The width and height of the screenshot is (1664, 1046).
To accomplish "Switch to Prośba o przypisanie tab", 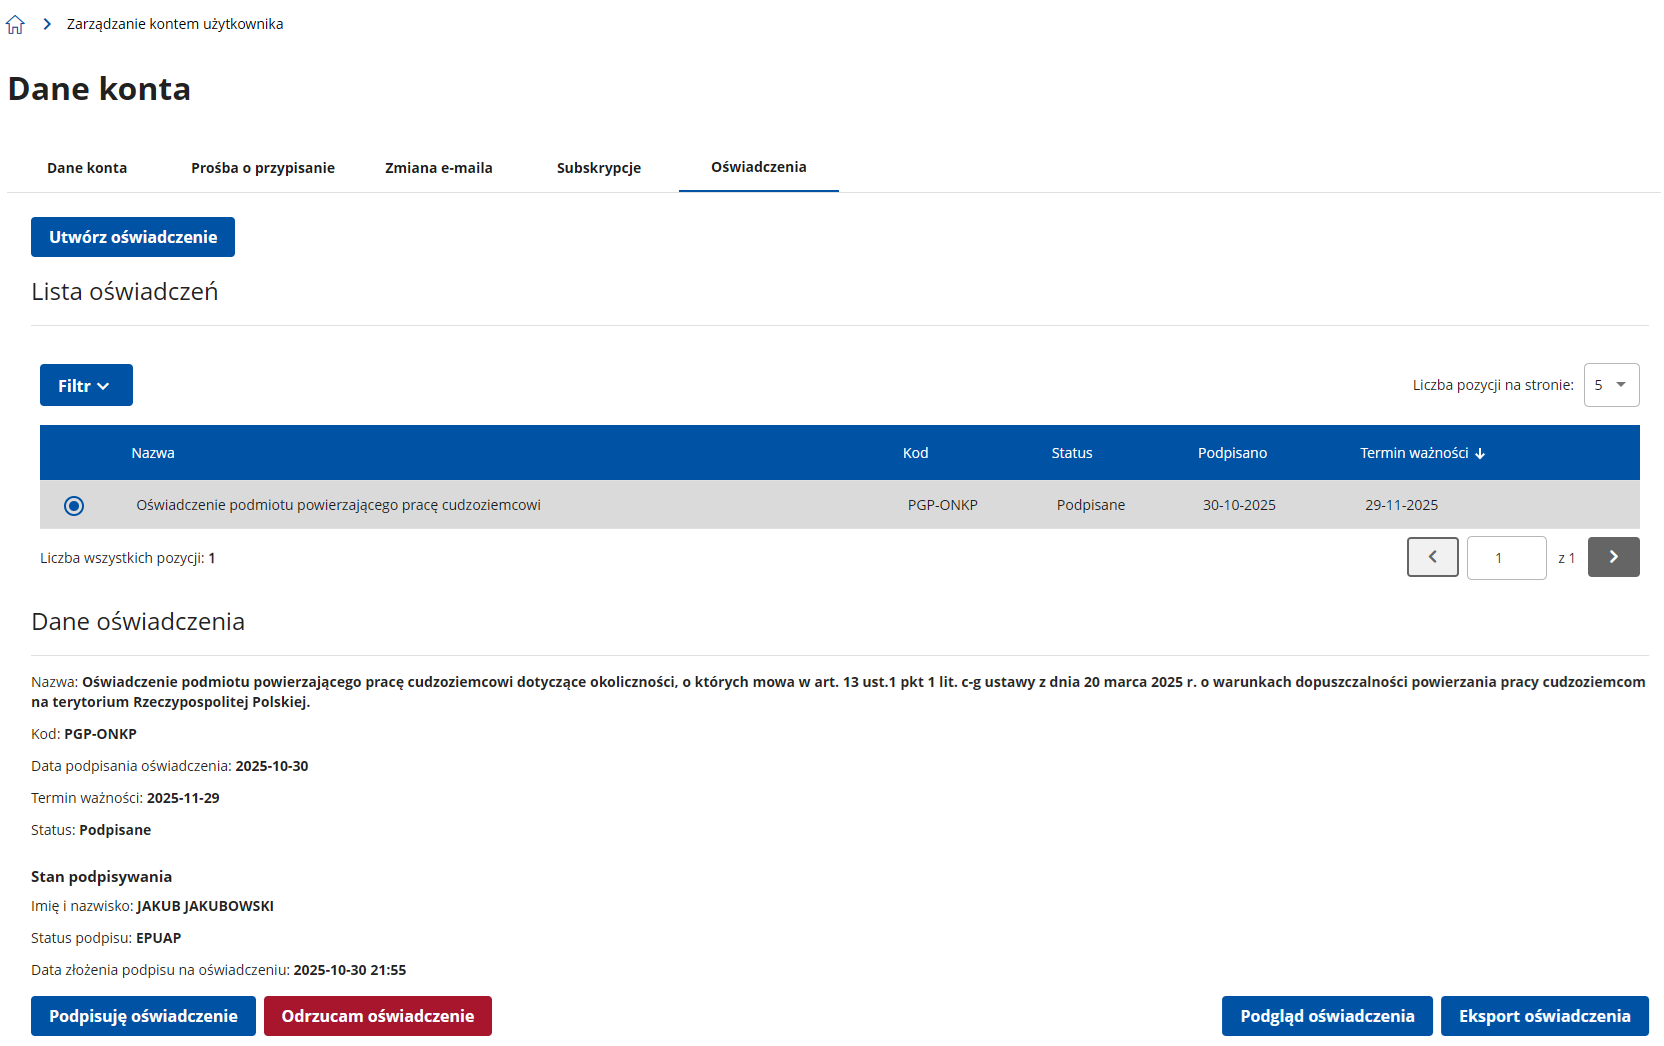I will pyautogui.click(x=263, y=168).
